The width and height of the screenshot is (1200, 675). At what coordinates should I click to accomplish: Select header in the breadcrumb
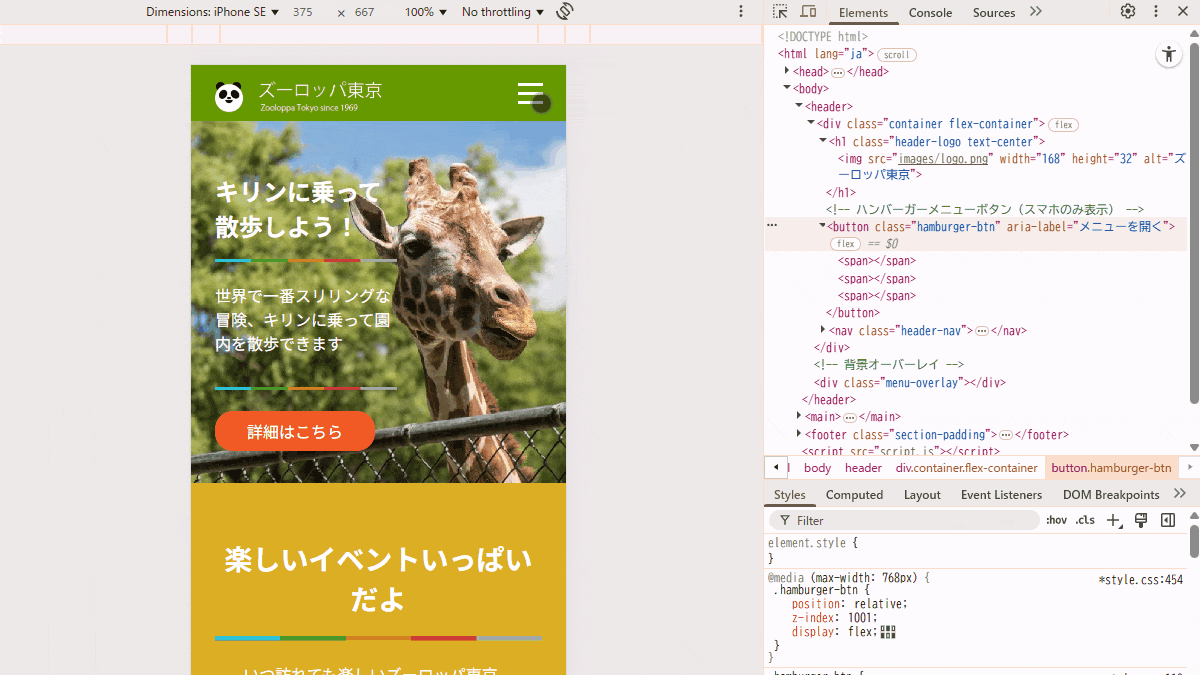tap(863, 467)
